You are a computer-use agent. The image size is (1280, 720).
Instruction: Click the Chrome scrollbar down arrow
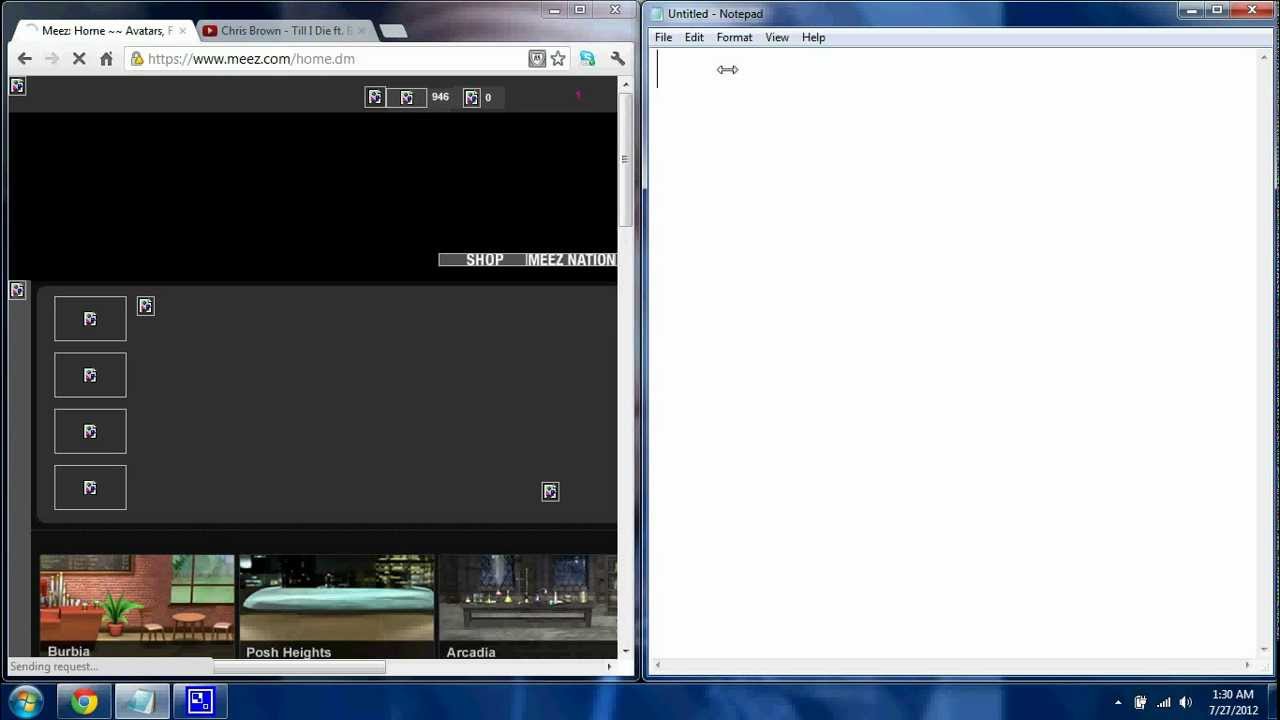(x=626, y=652)
